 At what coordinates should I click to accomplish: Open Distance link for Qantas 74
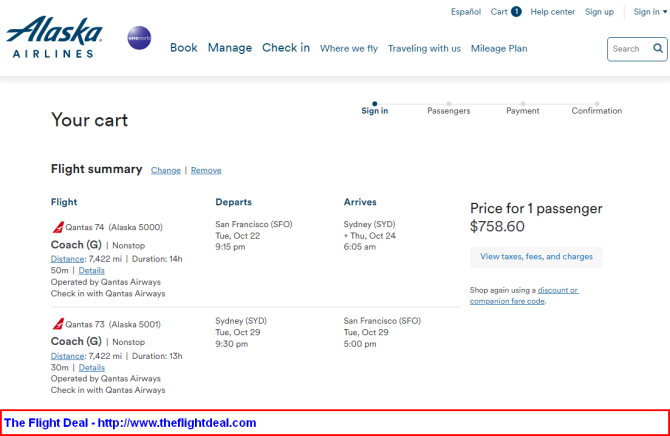(68, 259)
